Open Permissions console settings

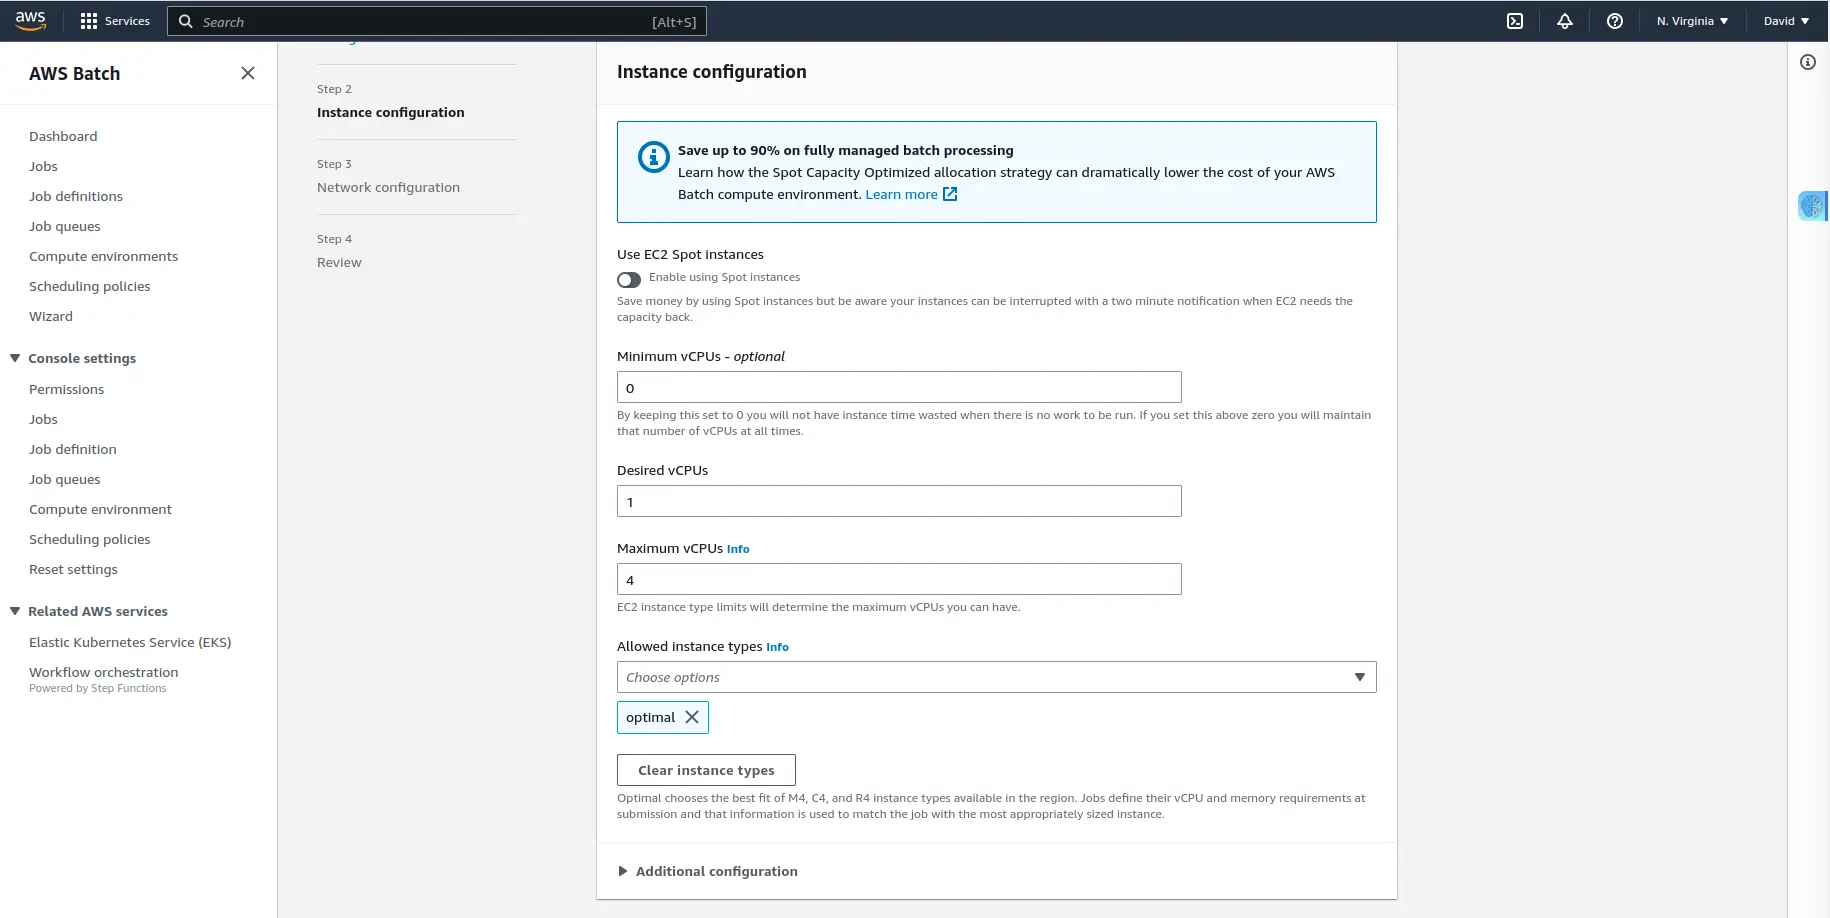point(67,389)
